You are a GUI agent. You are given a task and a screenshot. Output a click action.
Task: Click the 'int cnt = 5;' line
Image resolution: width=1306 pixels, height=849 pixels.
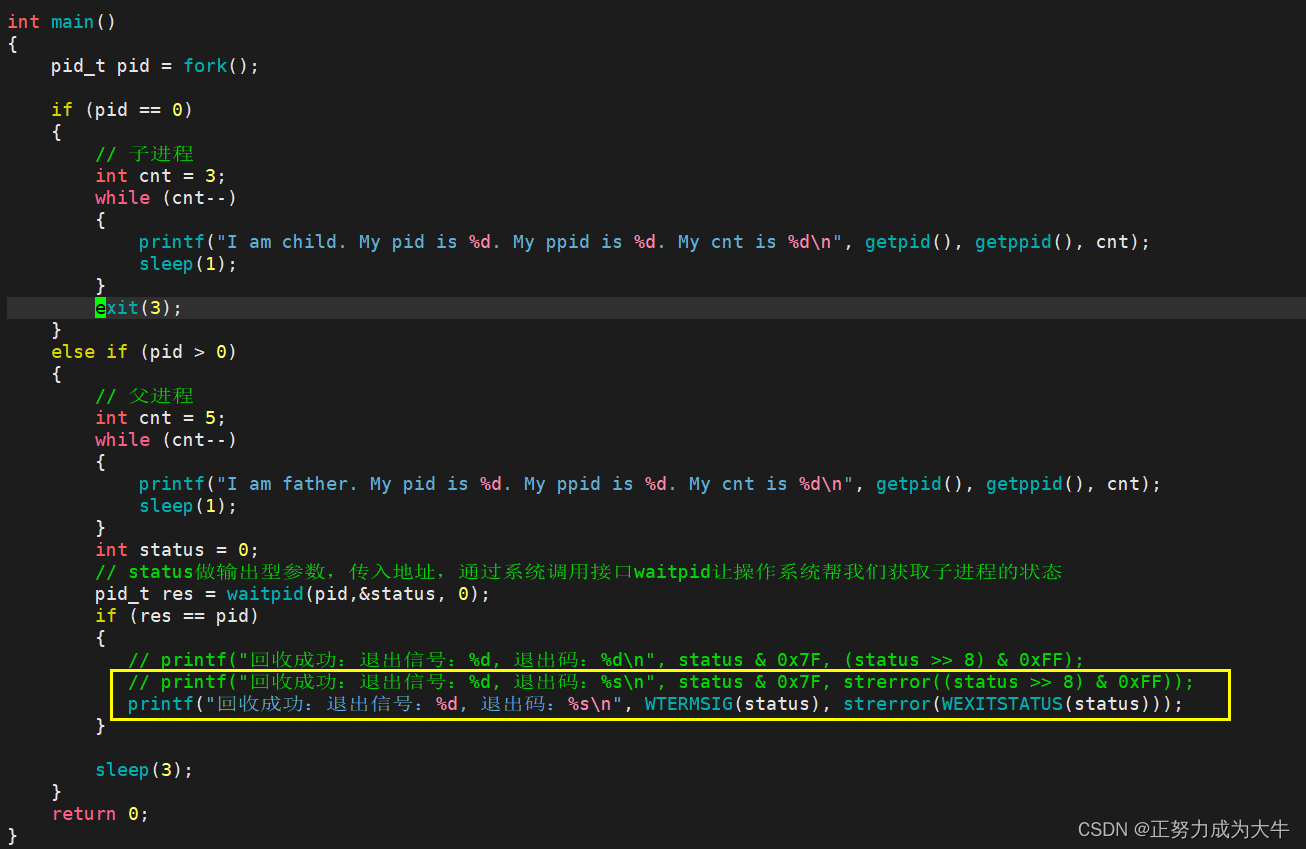click(161, 417)
